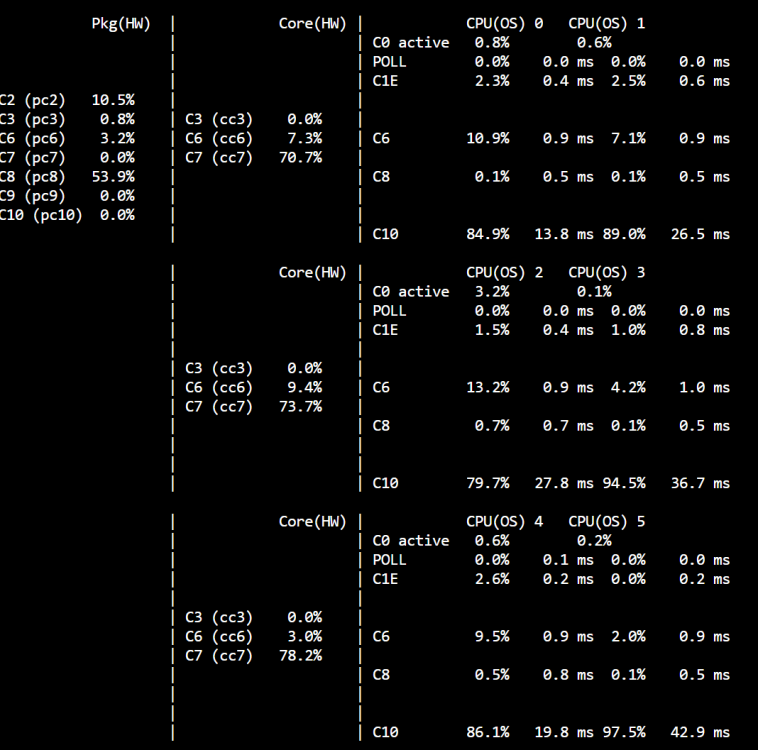Click CPU 4 C6 residency 9.5%
Screen dimensions: 758x750
pyautogui.click(x=492, y=636)
